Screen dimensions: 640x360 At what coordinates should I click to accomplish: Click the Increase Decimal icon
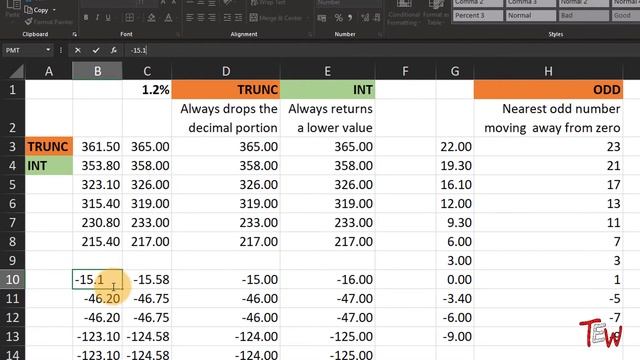(365, 18)
